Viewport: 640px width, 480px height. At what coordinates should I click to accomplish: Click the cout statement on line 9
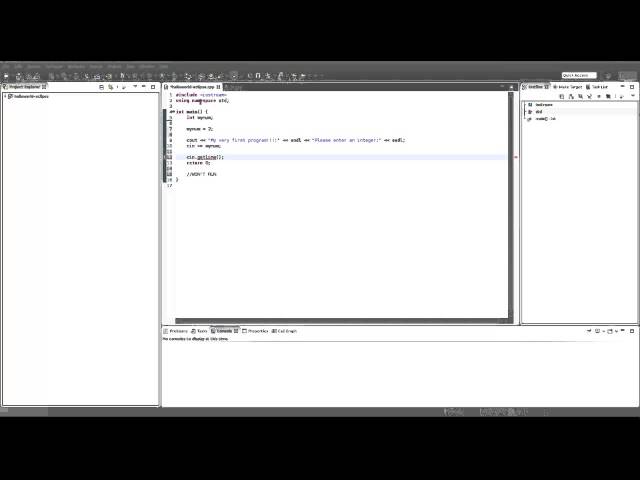click(x=296, y=140)
